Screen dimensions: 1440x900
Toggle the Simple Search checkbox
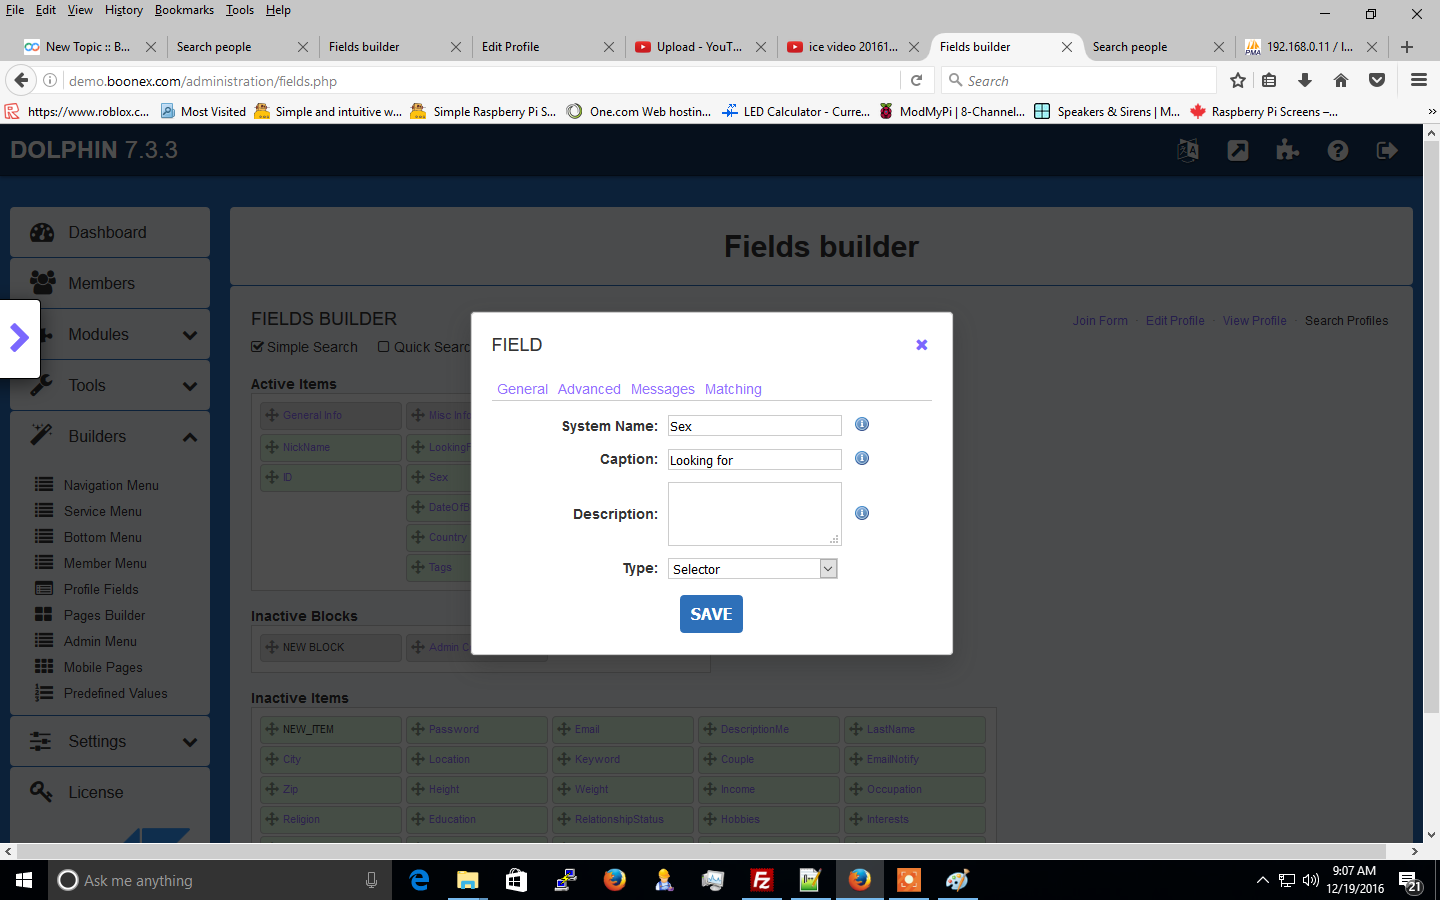pos(258,347)
